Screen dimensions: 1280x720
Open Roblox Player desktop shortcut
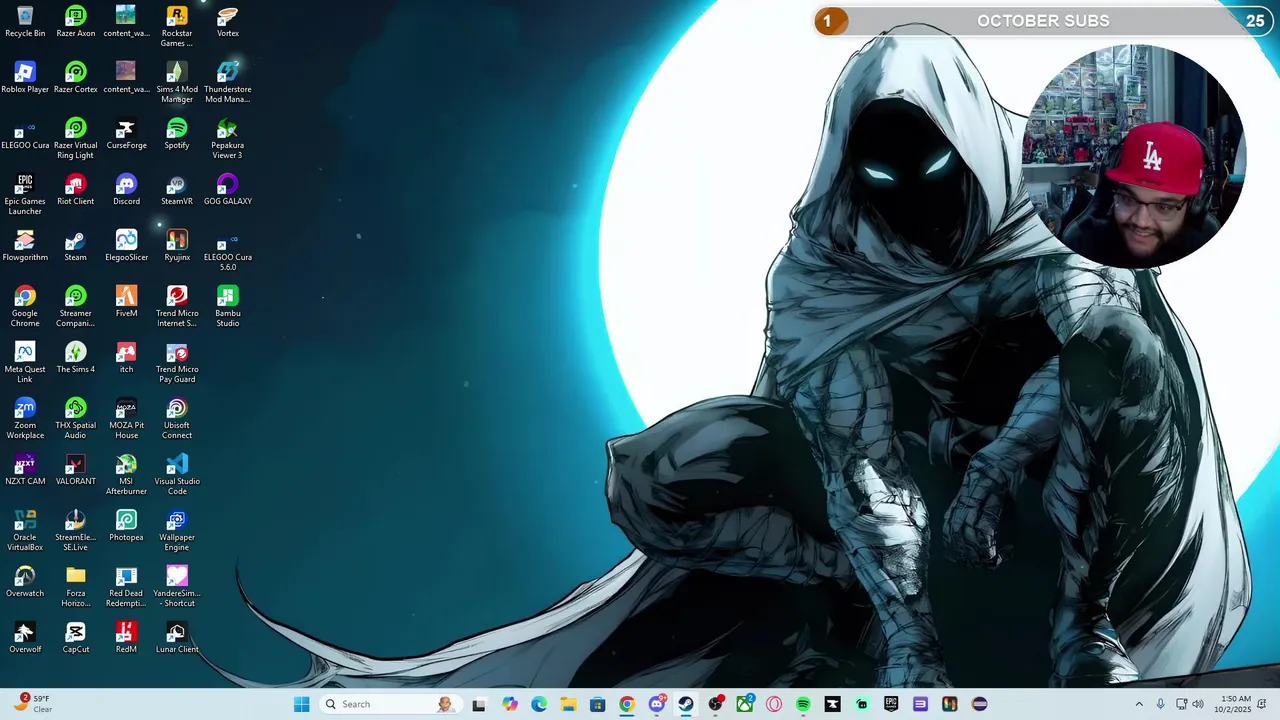click(x=25, y=77)
